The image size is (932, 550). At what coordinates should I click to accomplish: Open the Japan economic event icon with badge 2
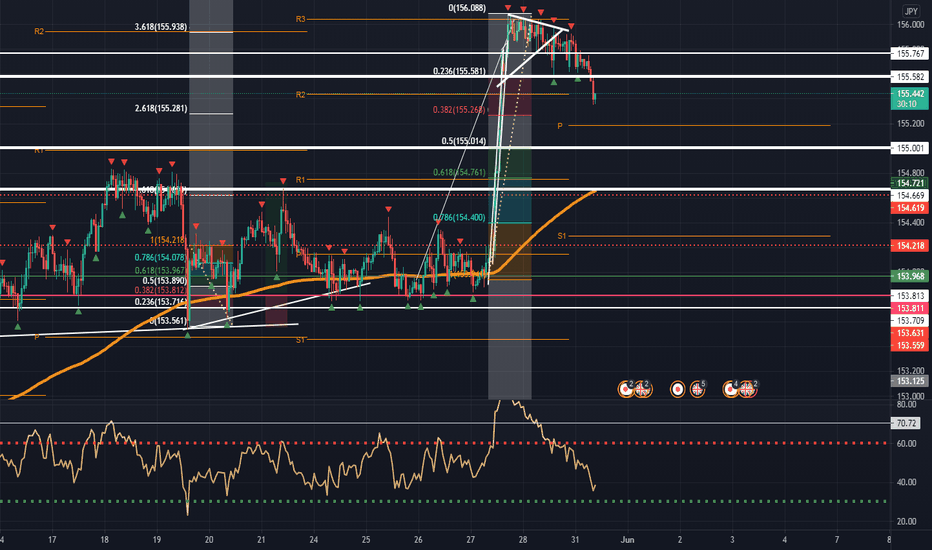(x=625, y=389)
